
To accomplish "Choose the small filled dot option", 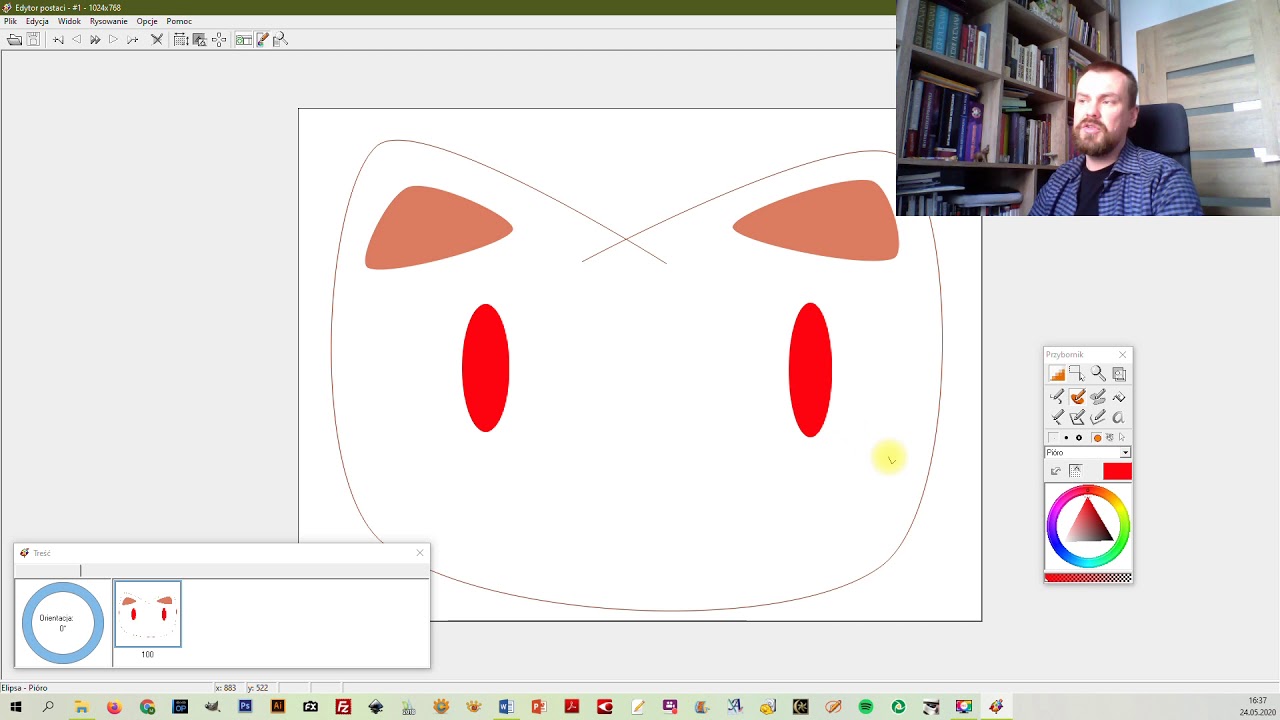I will click(1066, 438).
